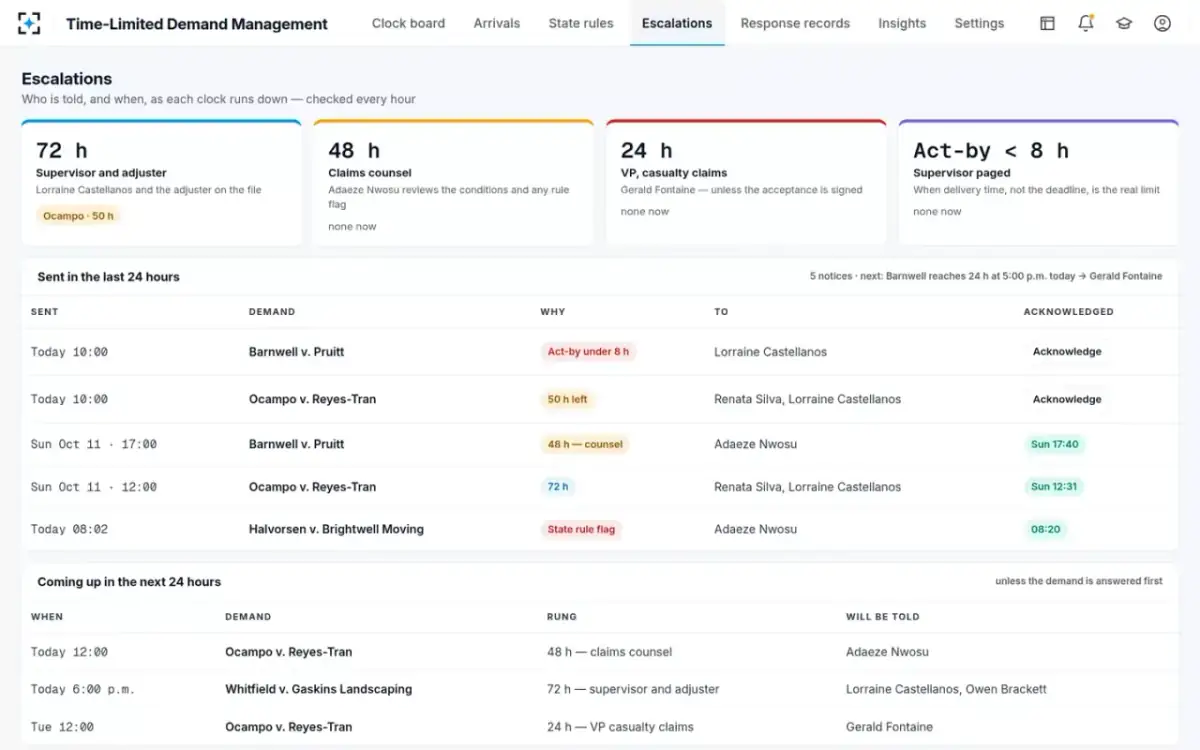Image resolution: width=1200 pixels, height=750 pixels.
Task: Click the '48 h — counsel' tag
Action: 585,444
